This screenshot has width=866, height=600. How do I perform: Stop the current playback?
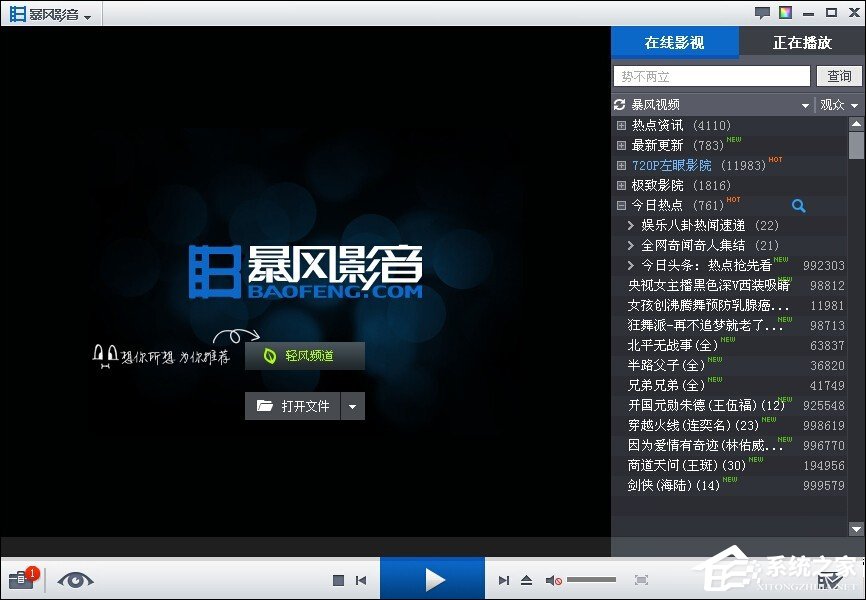point(339,579)
